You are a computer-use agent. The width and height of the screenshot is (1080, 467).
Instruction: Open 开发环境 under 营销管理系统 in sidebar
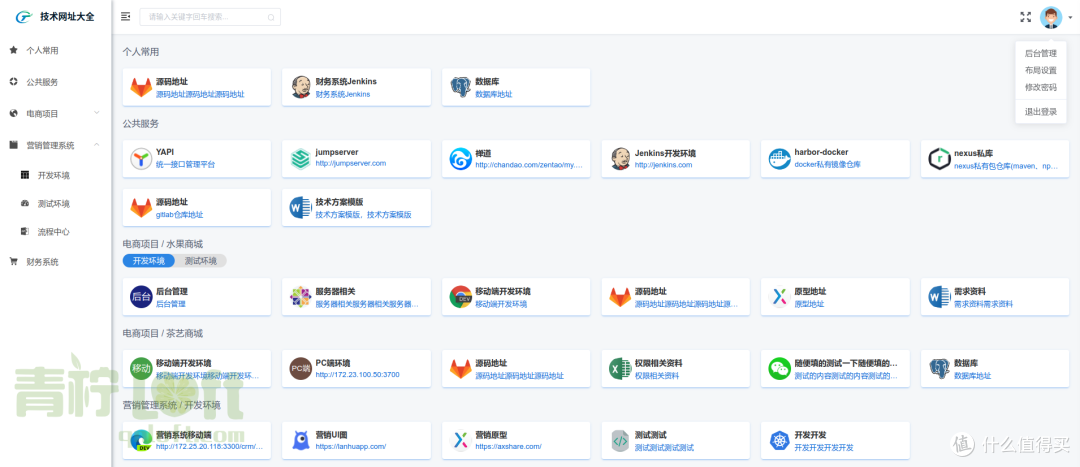tap(56, 176)
